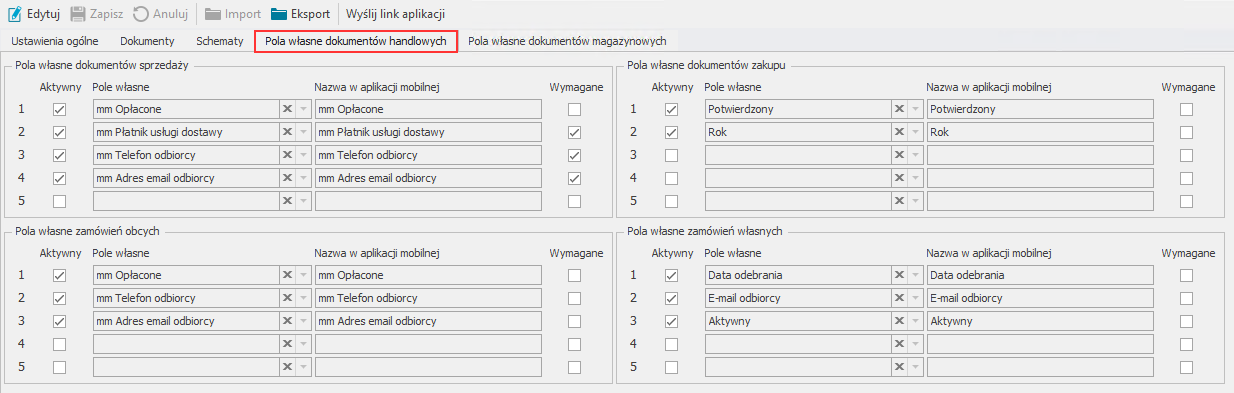Clear 'E-mail odbiorcy' field with X icon
The height and width of the screenshot is (393, 1234).
[899, 298]
